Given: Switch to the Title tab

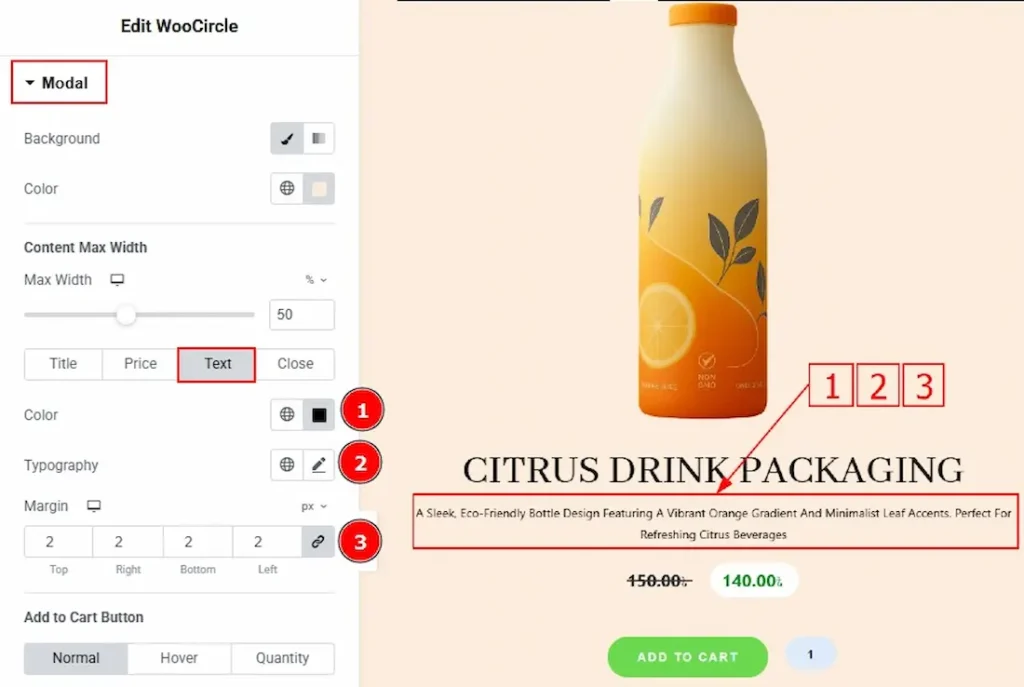Looking at the screenshot, I should (63, 364).
